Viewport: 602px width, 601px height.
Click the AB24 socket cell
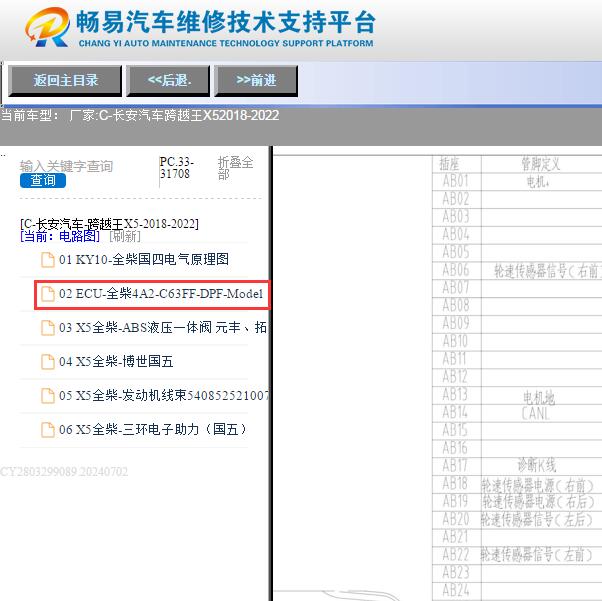[x=456, y=590]
